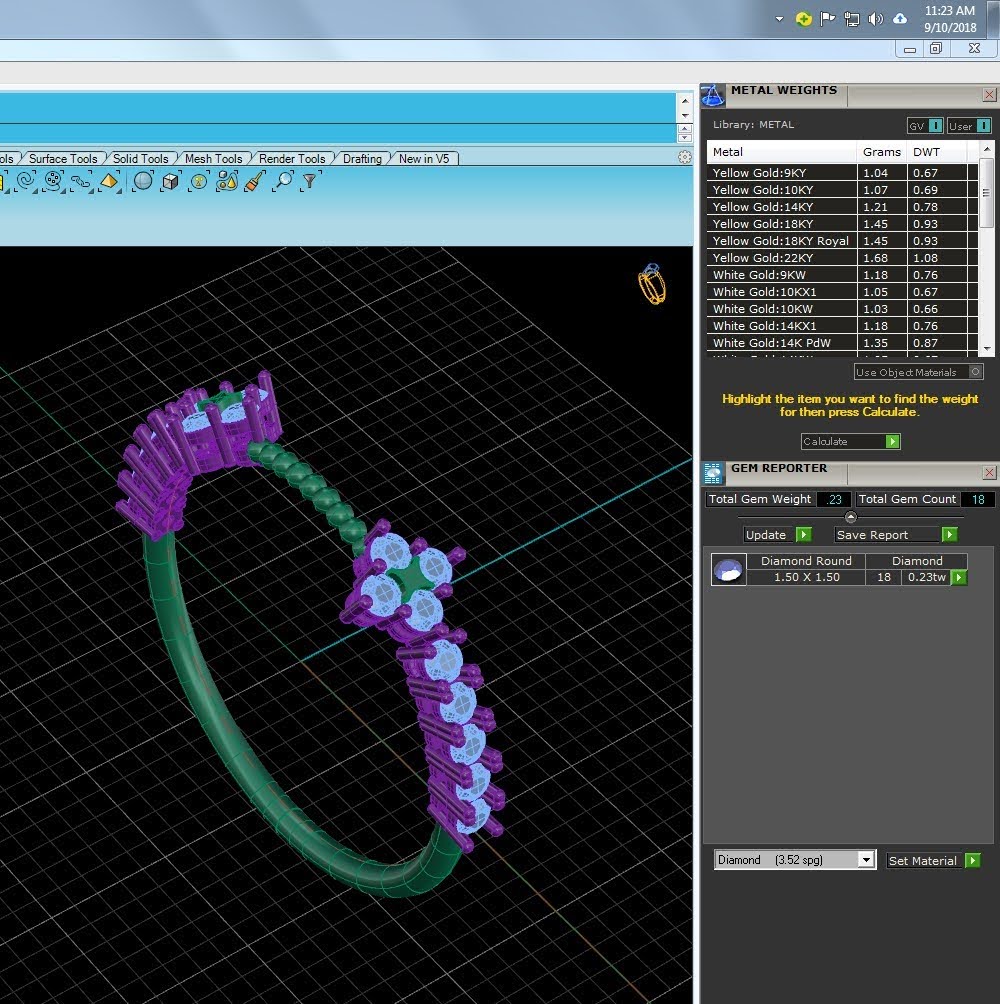The image size is (1000, 1004).
Task: Select the Yellow Gold:14KY row
Action: click(x=842, y=207)
